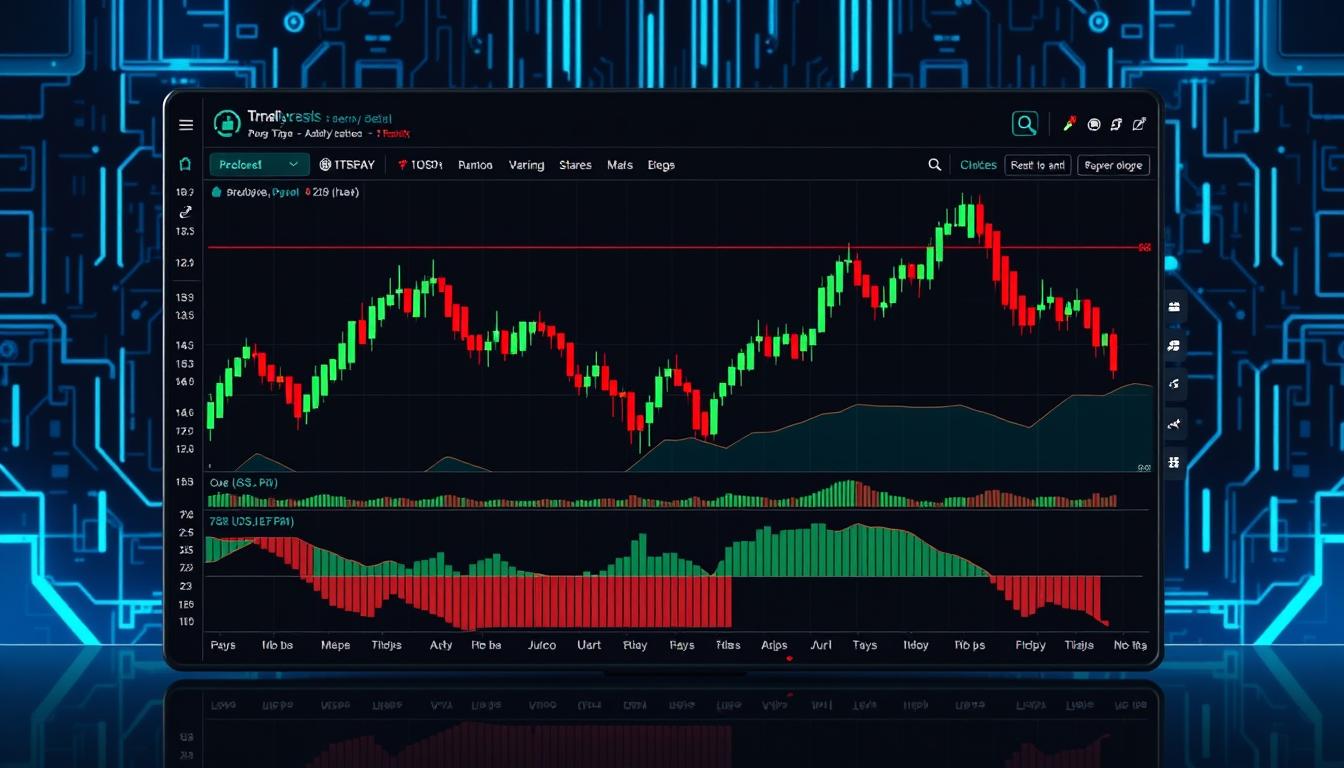The image size is (1344, 768).
Task: Click the Cue indicator panel label
Action: pos(244,483)
